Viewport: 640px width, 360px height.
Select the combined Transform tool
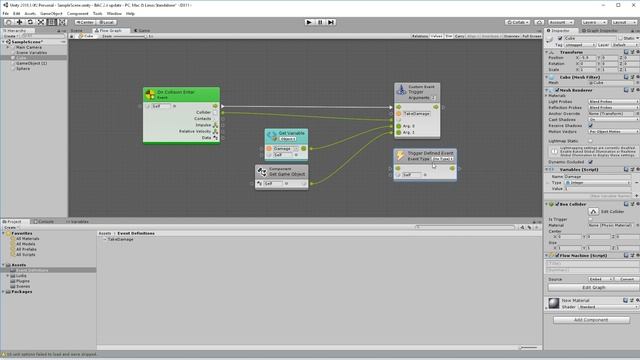tap(62, 22)
